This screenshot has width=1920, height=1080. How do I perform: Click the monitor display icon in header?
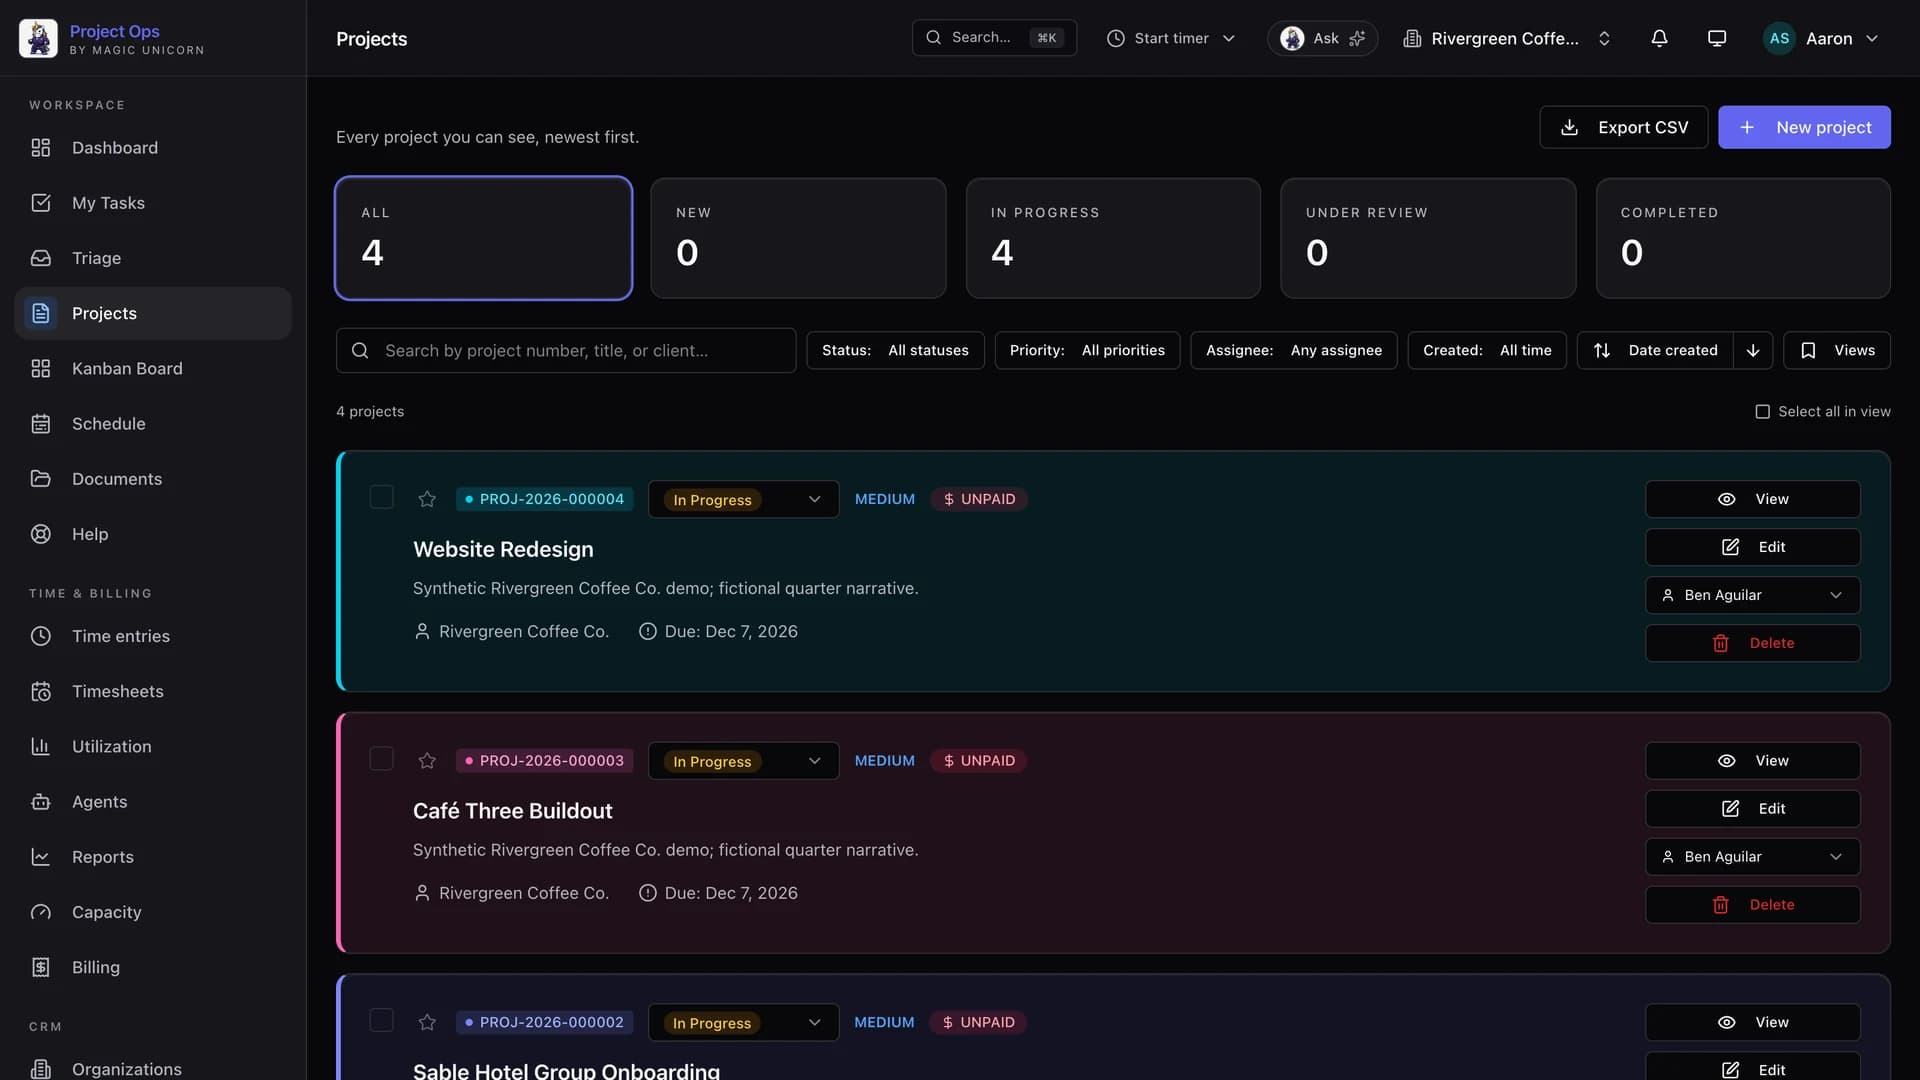(x=1717, y=38)
